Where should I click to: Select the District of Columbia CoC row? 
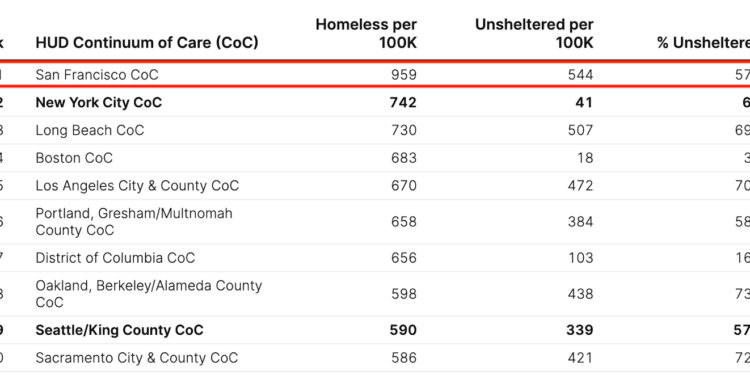point(375,258)
